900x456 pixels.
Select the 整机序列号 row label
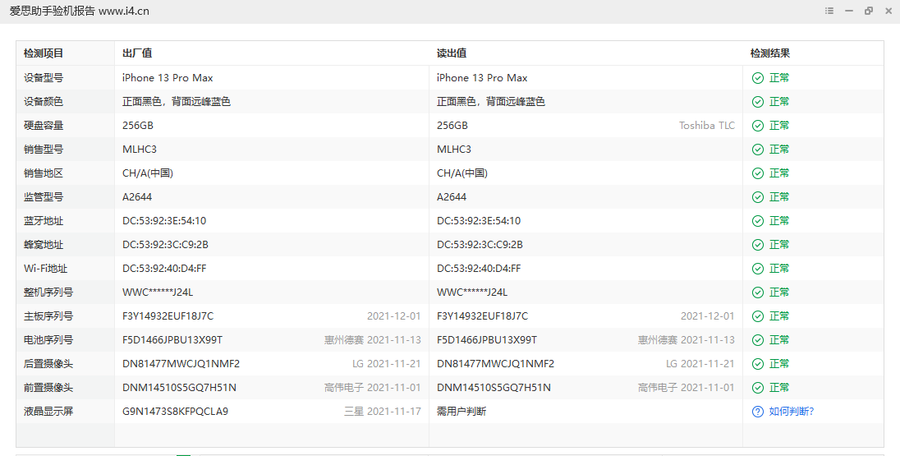click(x=48, y=292)
